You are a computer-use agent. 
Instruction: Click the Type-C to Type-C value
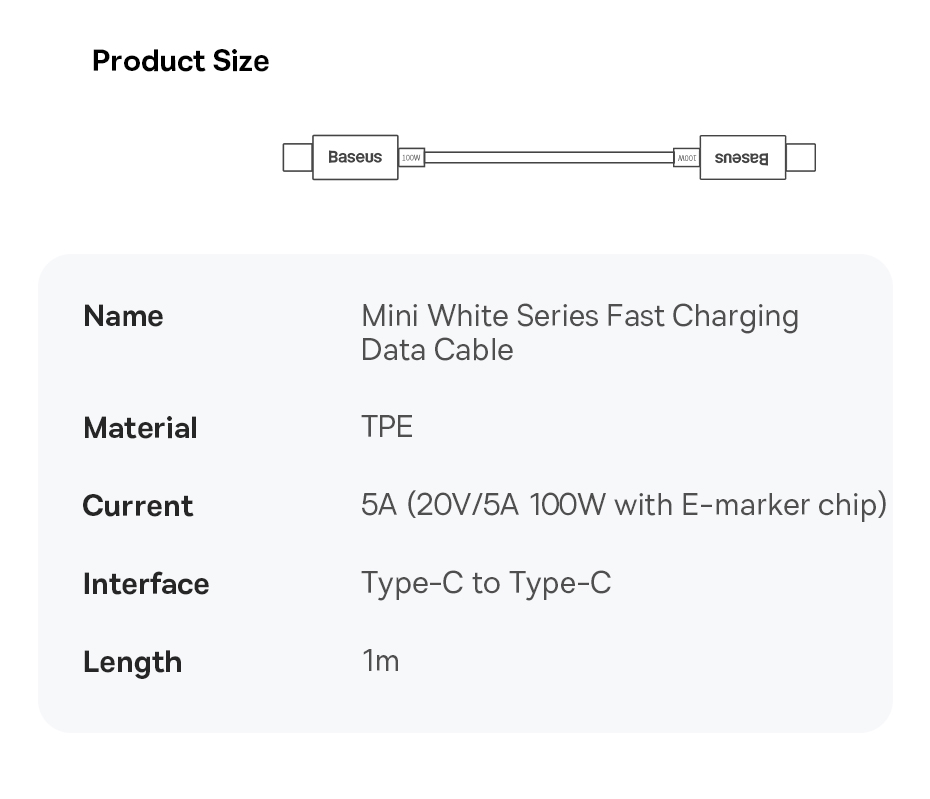coord(485,583)
